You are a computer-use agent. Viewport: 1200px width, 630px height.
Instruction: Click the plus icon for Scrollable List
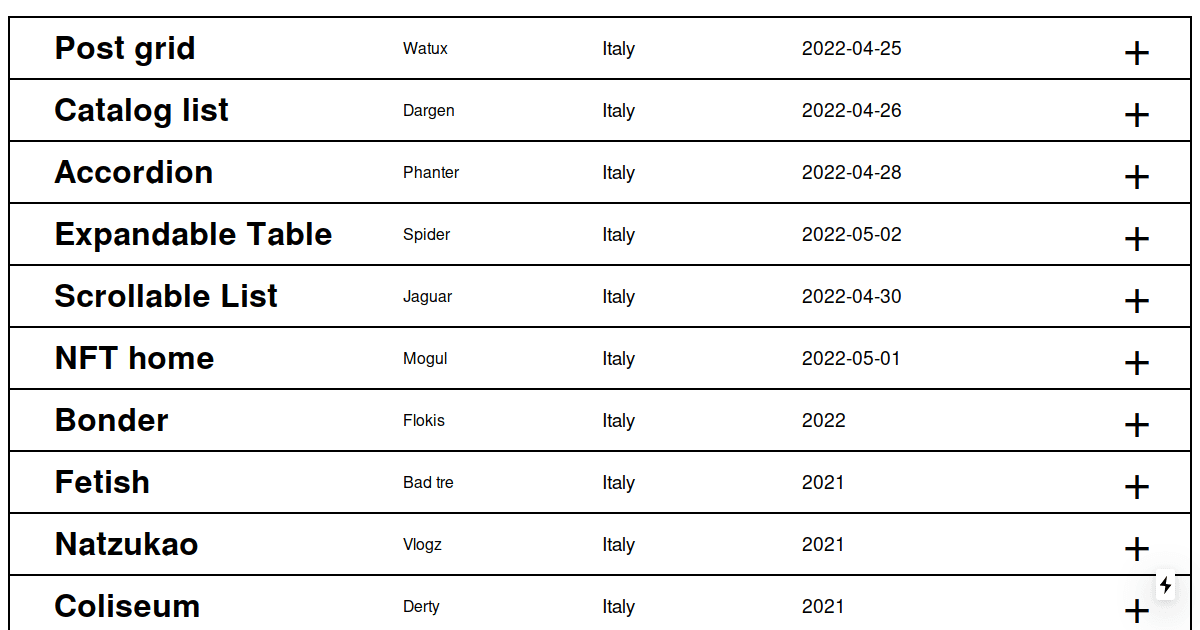click(1137, 301)
